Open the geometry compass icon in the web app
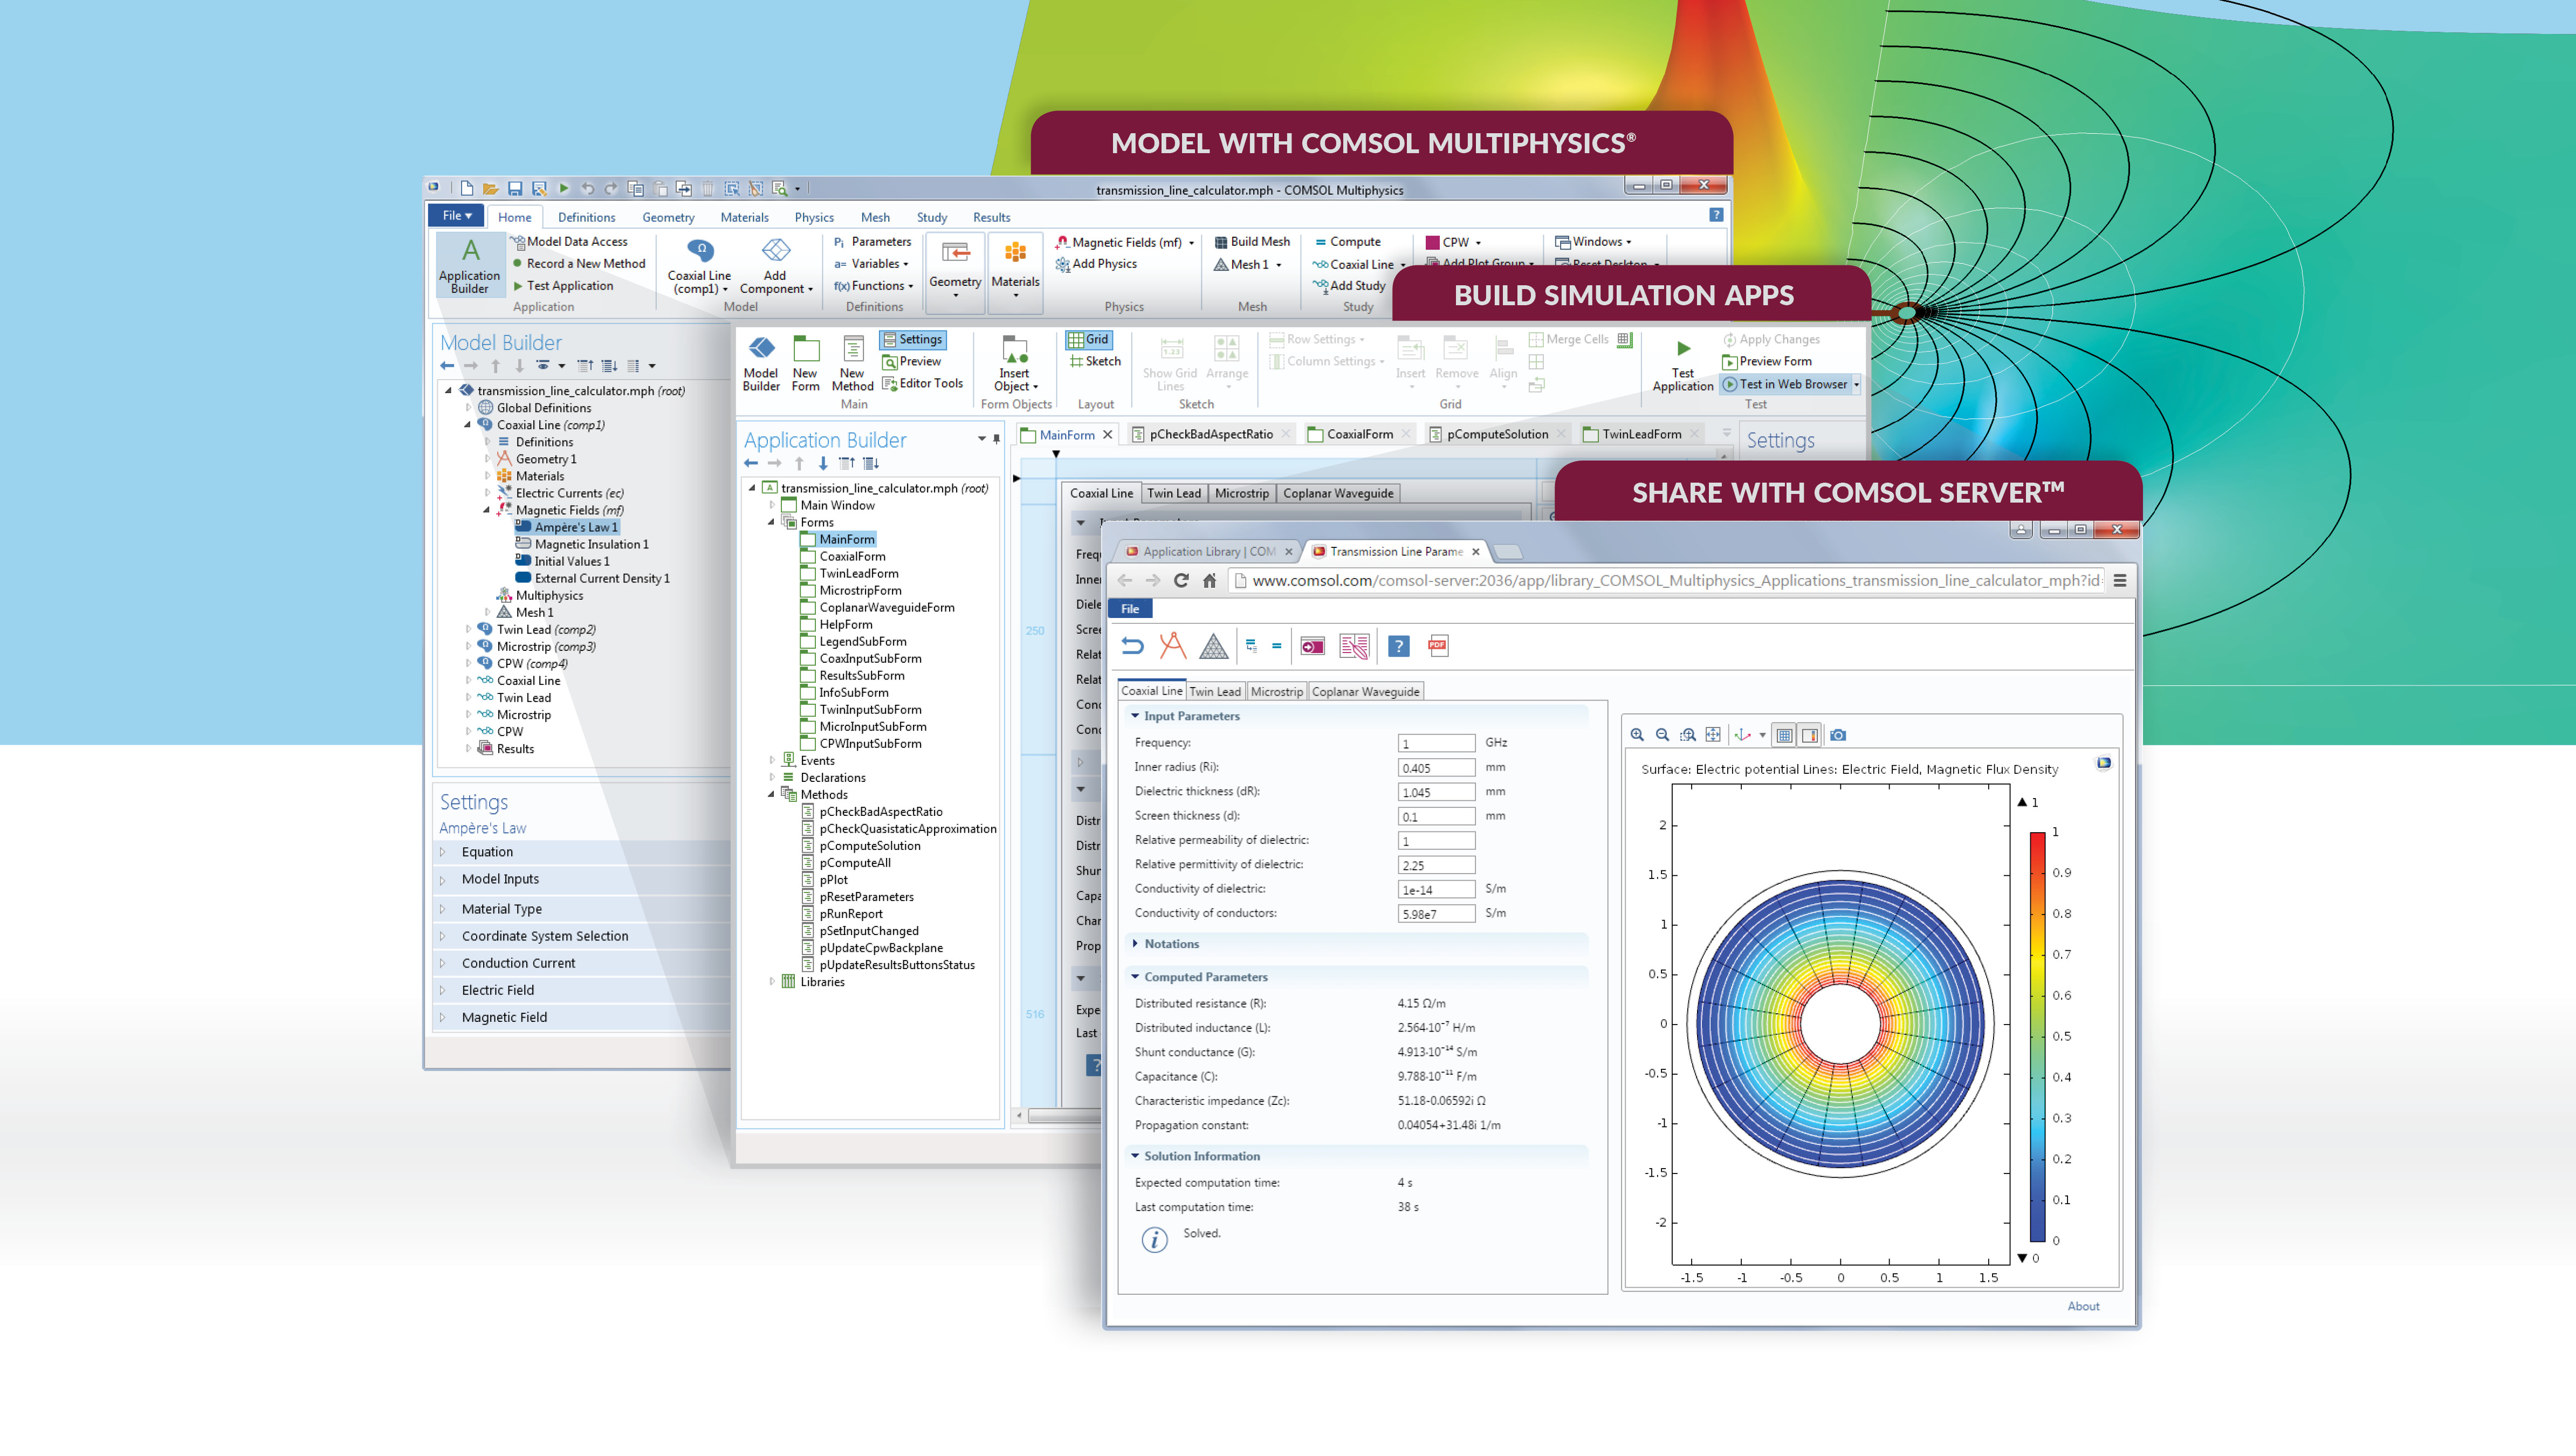The width and height of the screenshot is (2576, 1456). [1172, 645]
